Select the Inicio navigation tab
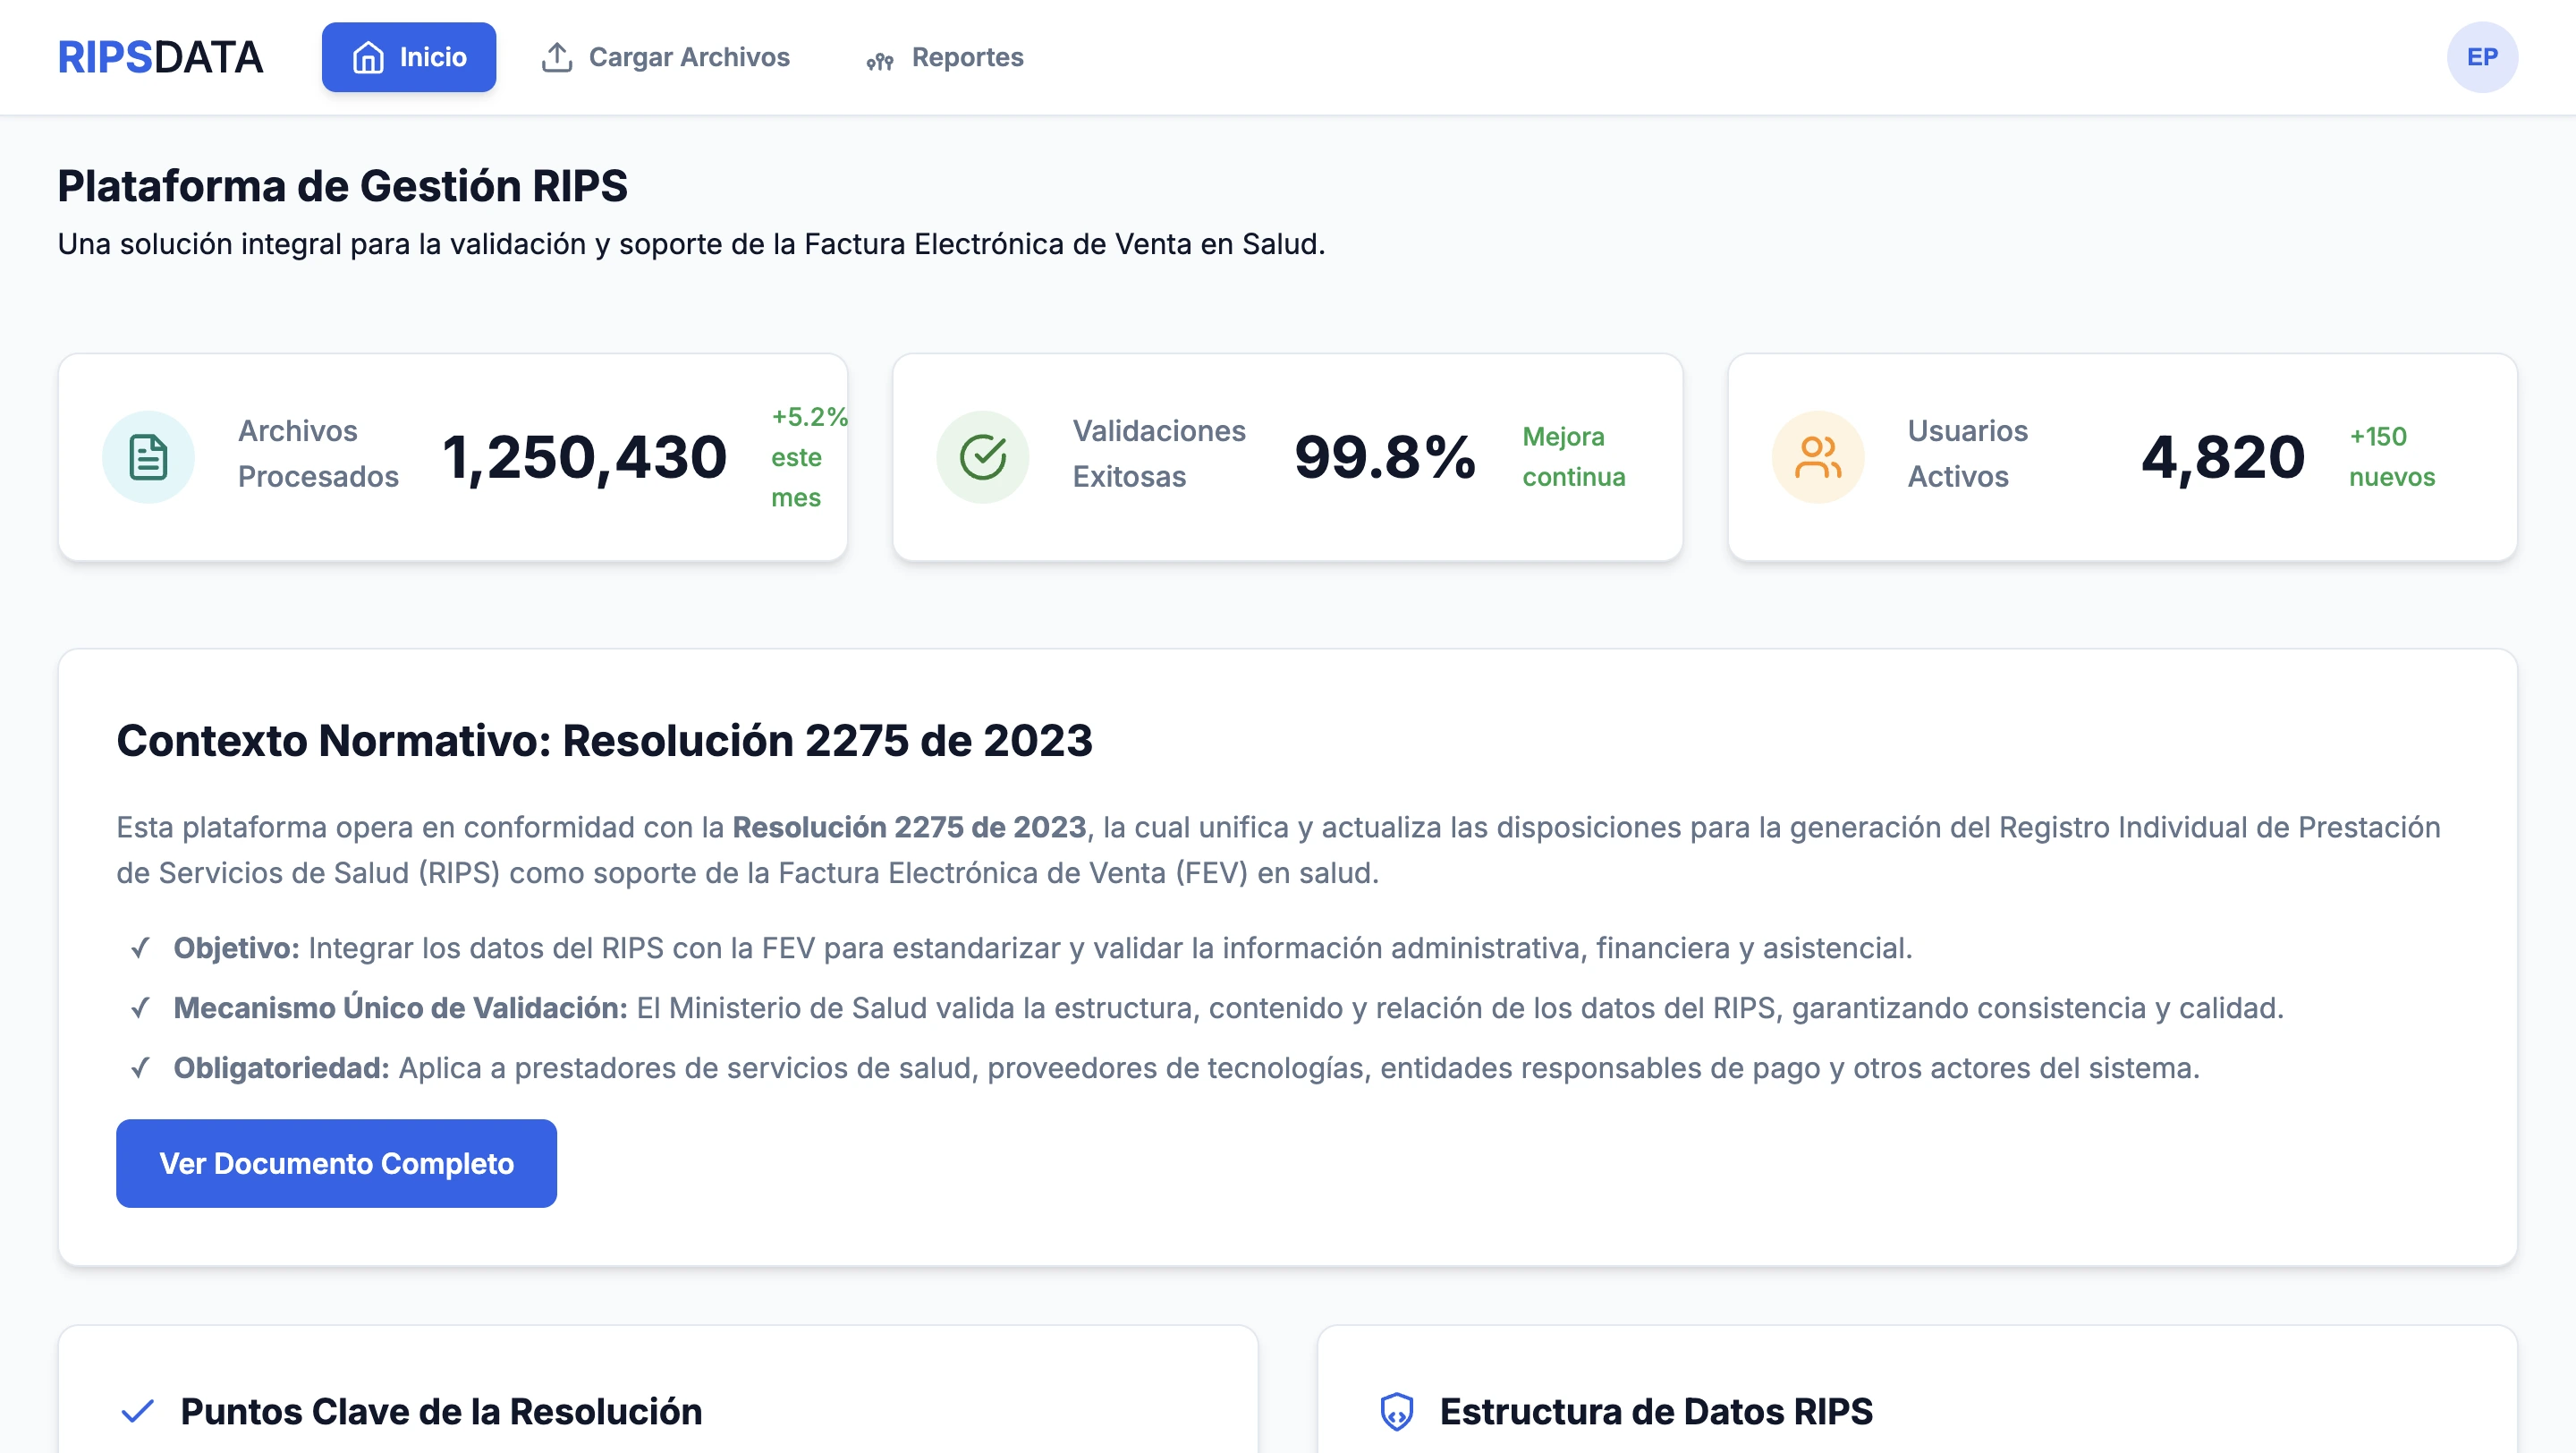 click(x=409, y=57)
